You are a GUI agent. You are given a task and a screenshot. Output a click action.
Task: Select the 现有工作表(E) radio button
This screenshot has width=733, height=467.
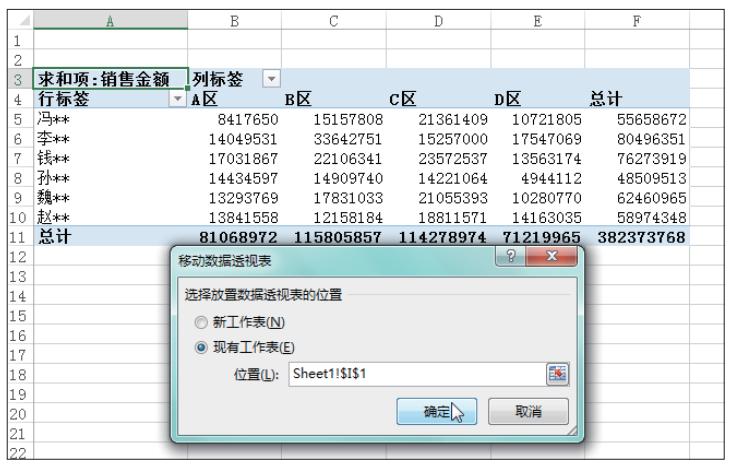point(201,347)
